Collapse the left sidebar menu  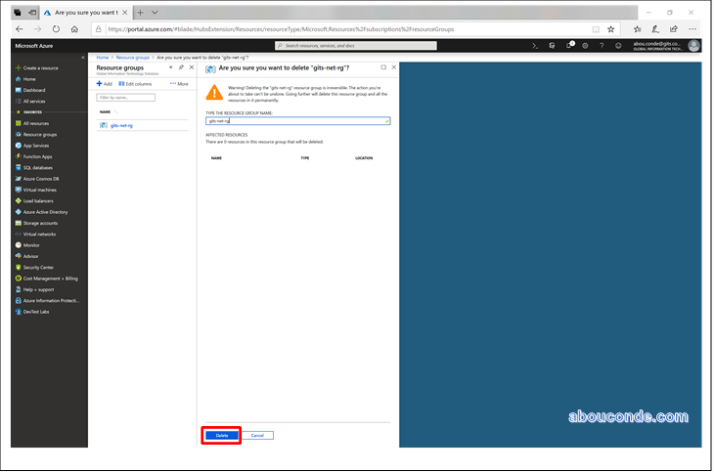click(82, 58)
